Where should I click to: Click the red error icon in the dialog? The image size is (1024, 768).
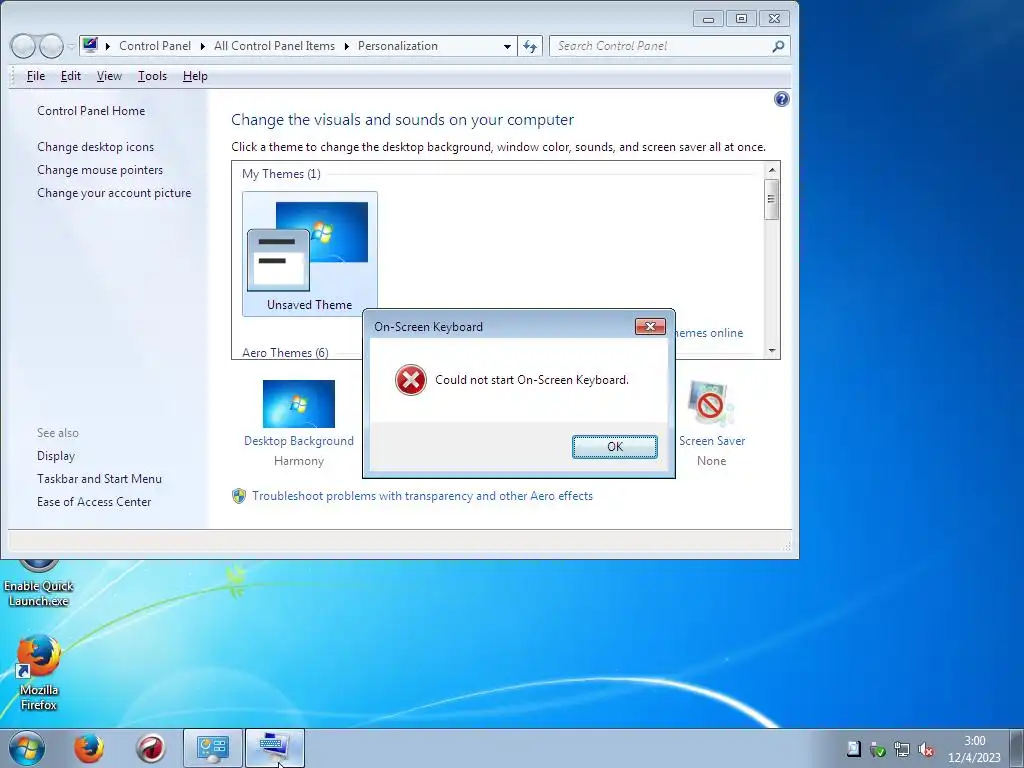pyautogui.click(x=411, y=380)
